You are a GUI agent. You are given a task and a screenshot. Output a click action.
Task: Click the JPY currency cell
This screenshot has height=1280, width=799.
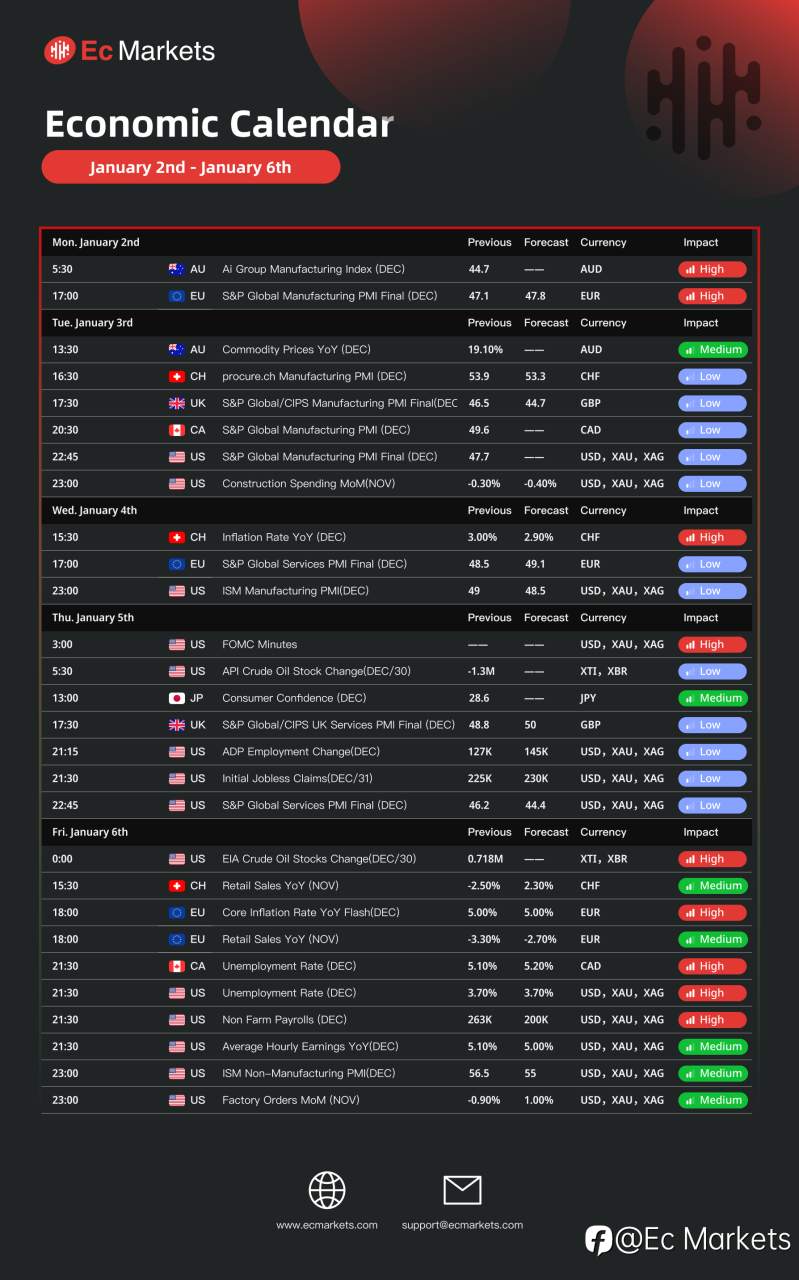pyautogui.click(x=590, y=698)
